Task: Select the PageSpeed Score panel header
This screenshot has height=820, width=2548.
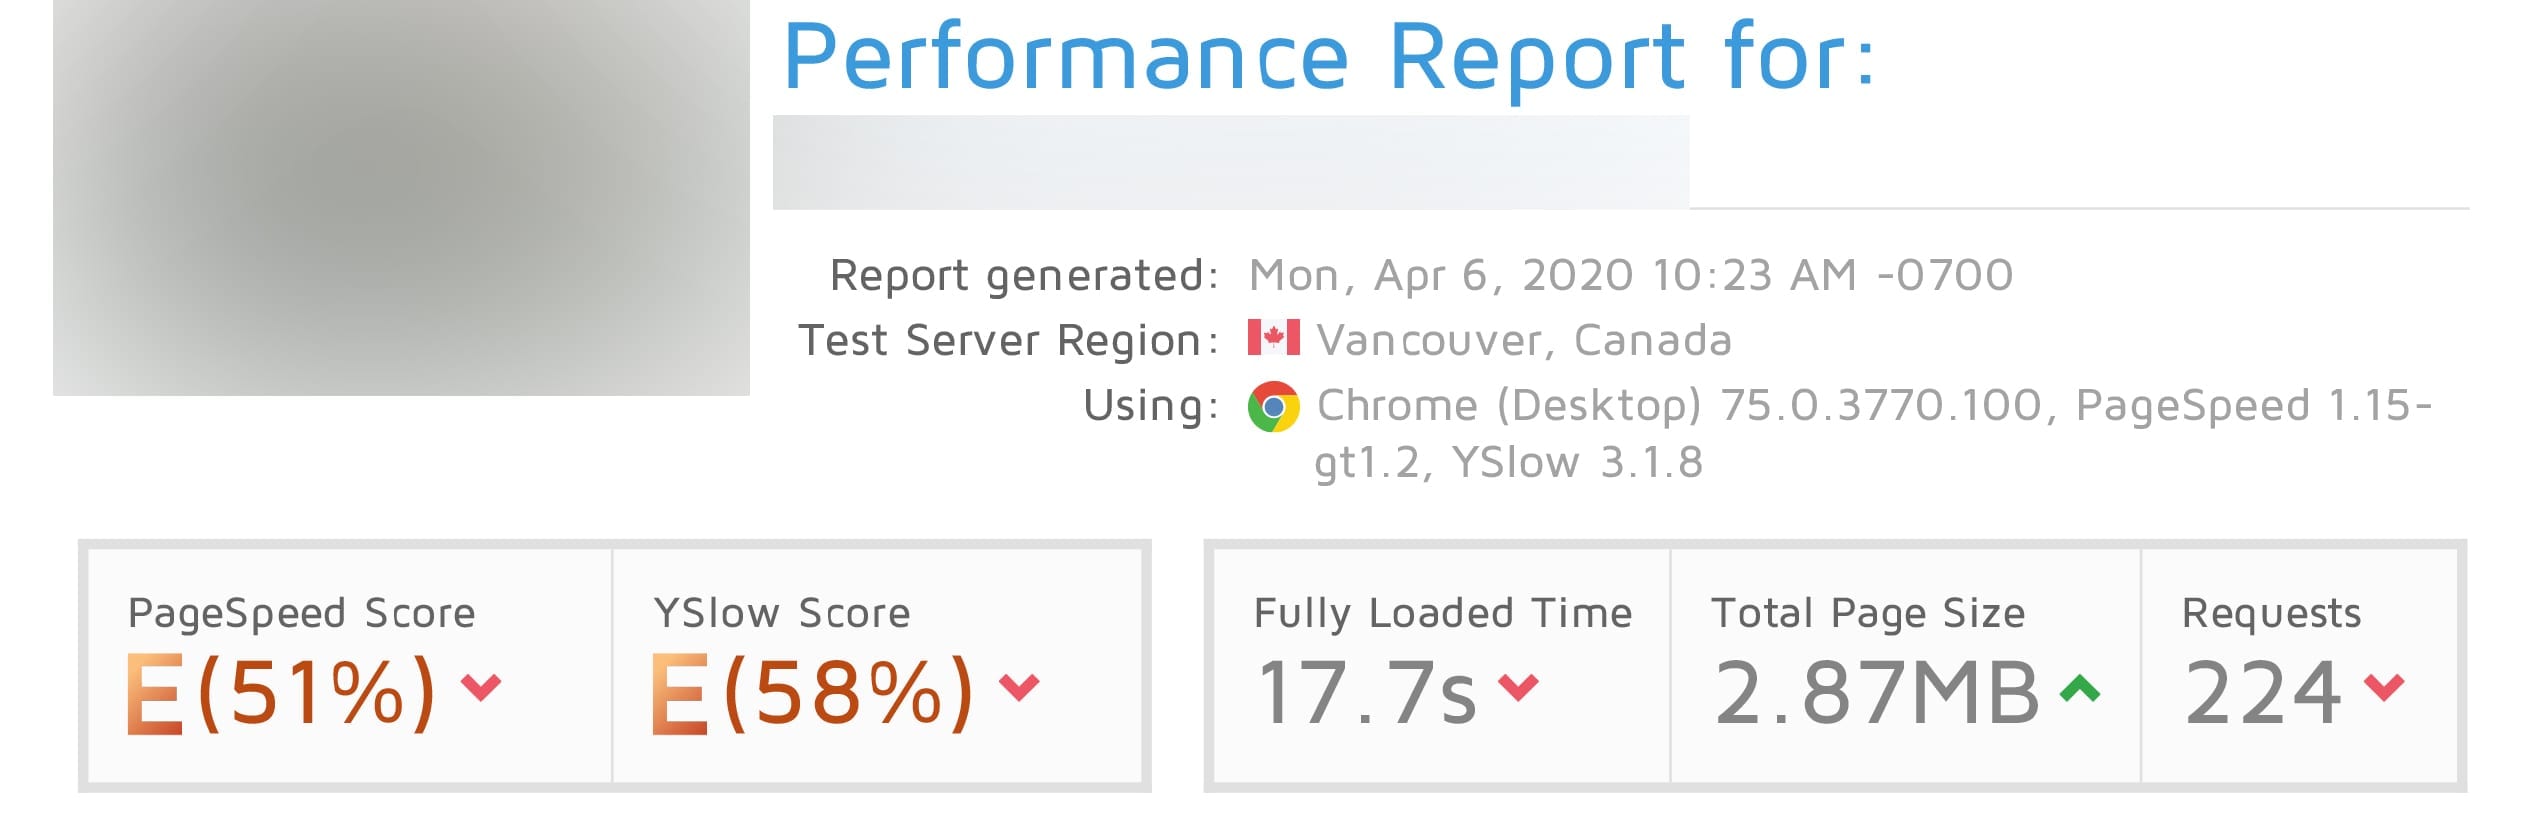Action: [x=300, y=614]
